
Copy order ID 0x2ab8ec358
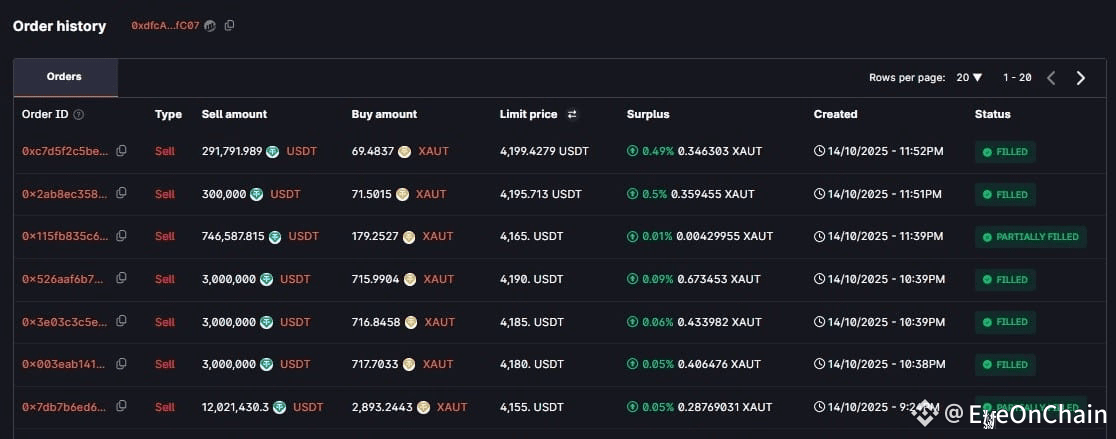click(121, 194)
